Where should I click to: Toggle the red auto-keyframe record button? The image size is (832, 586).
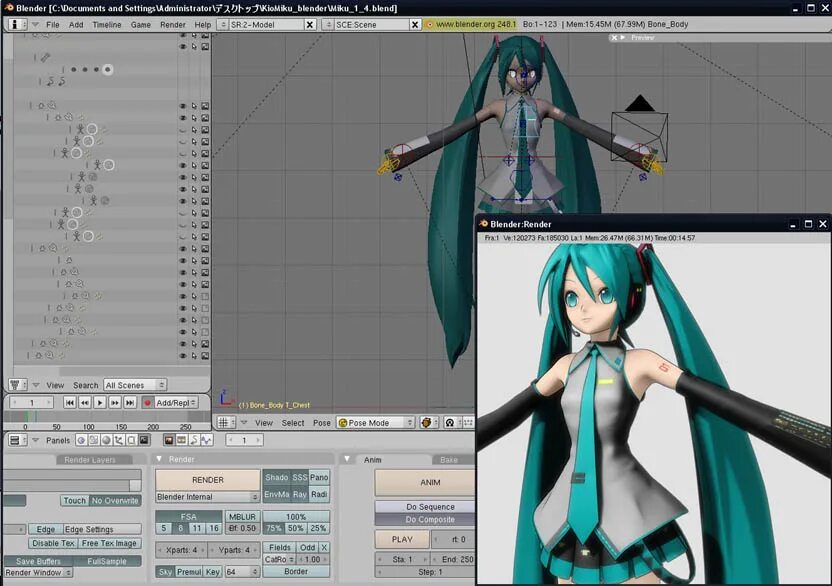pos(148,403)
